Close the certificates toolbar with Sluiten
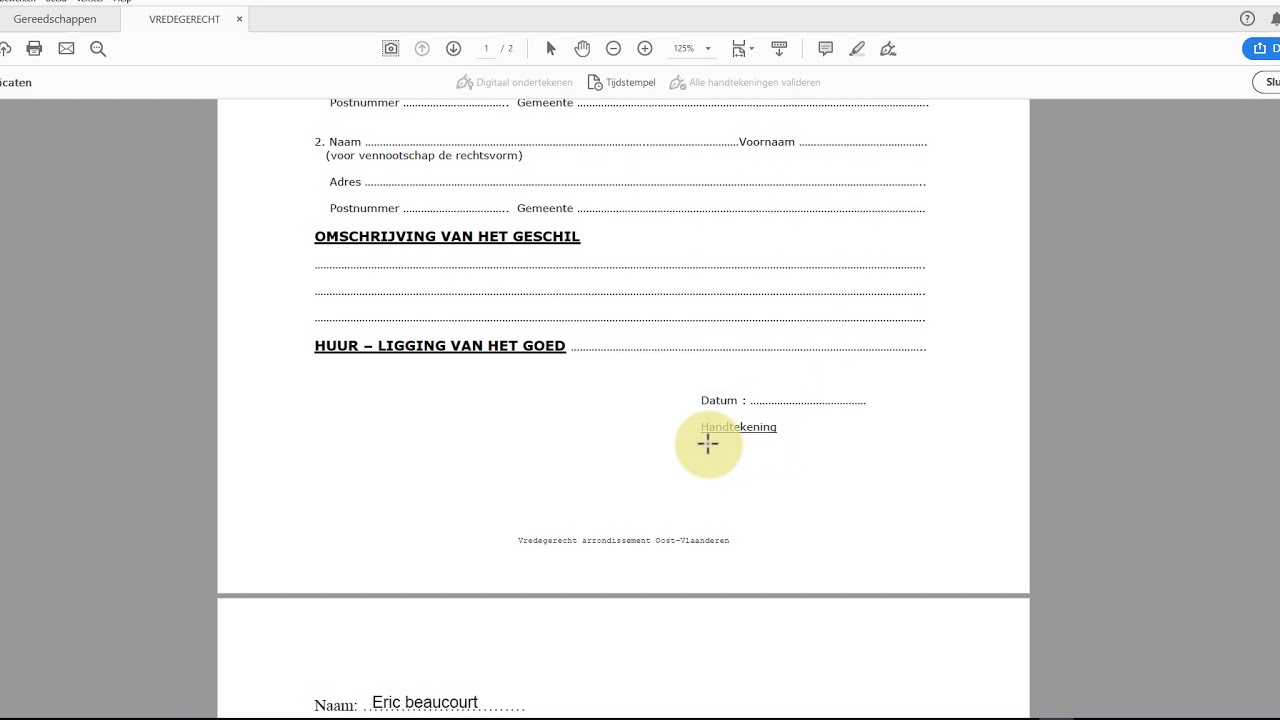This screenshot has height=720, width=1280. (x=1267, y=82)
